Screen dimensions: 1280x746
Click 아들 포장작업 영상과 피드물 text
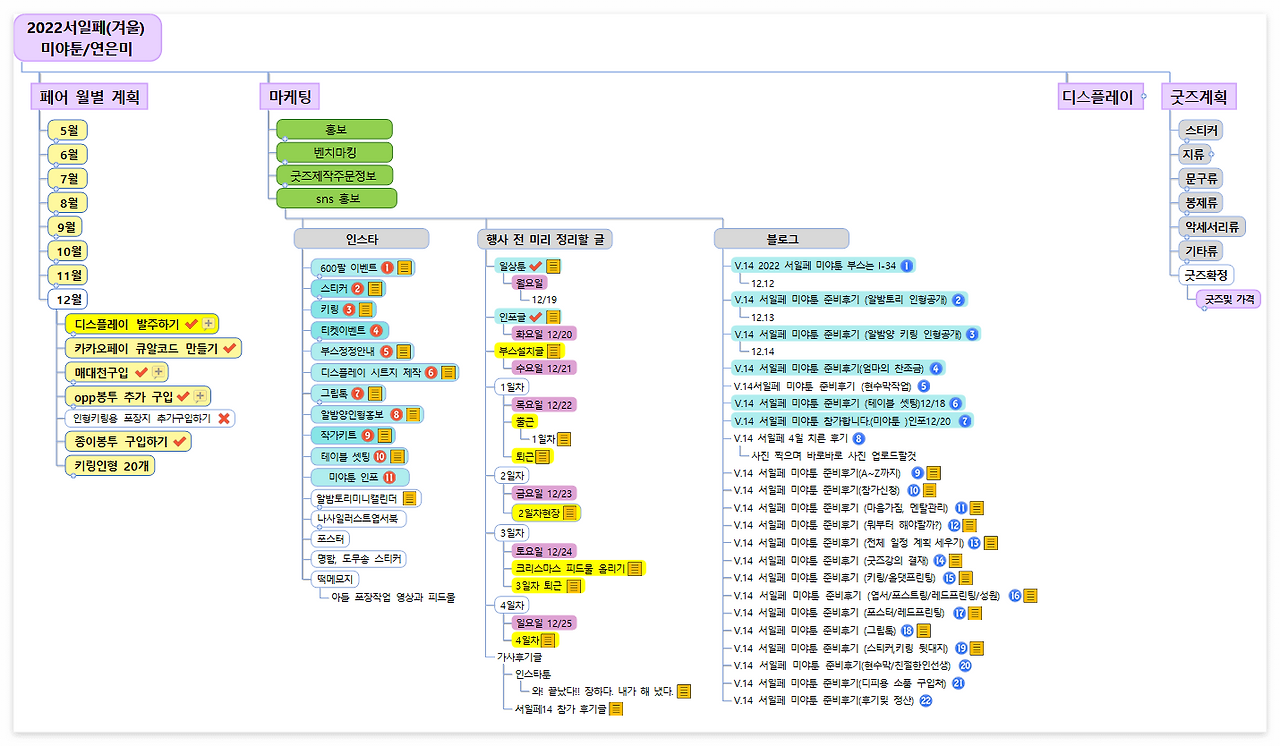[394, 597]
